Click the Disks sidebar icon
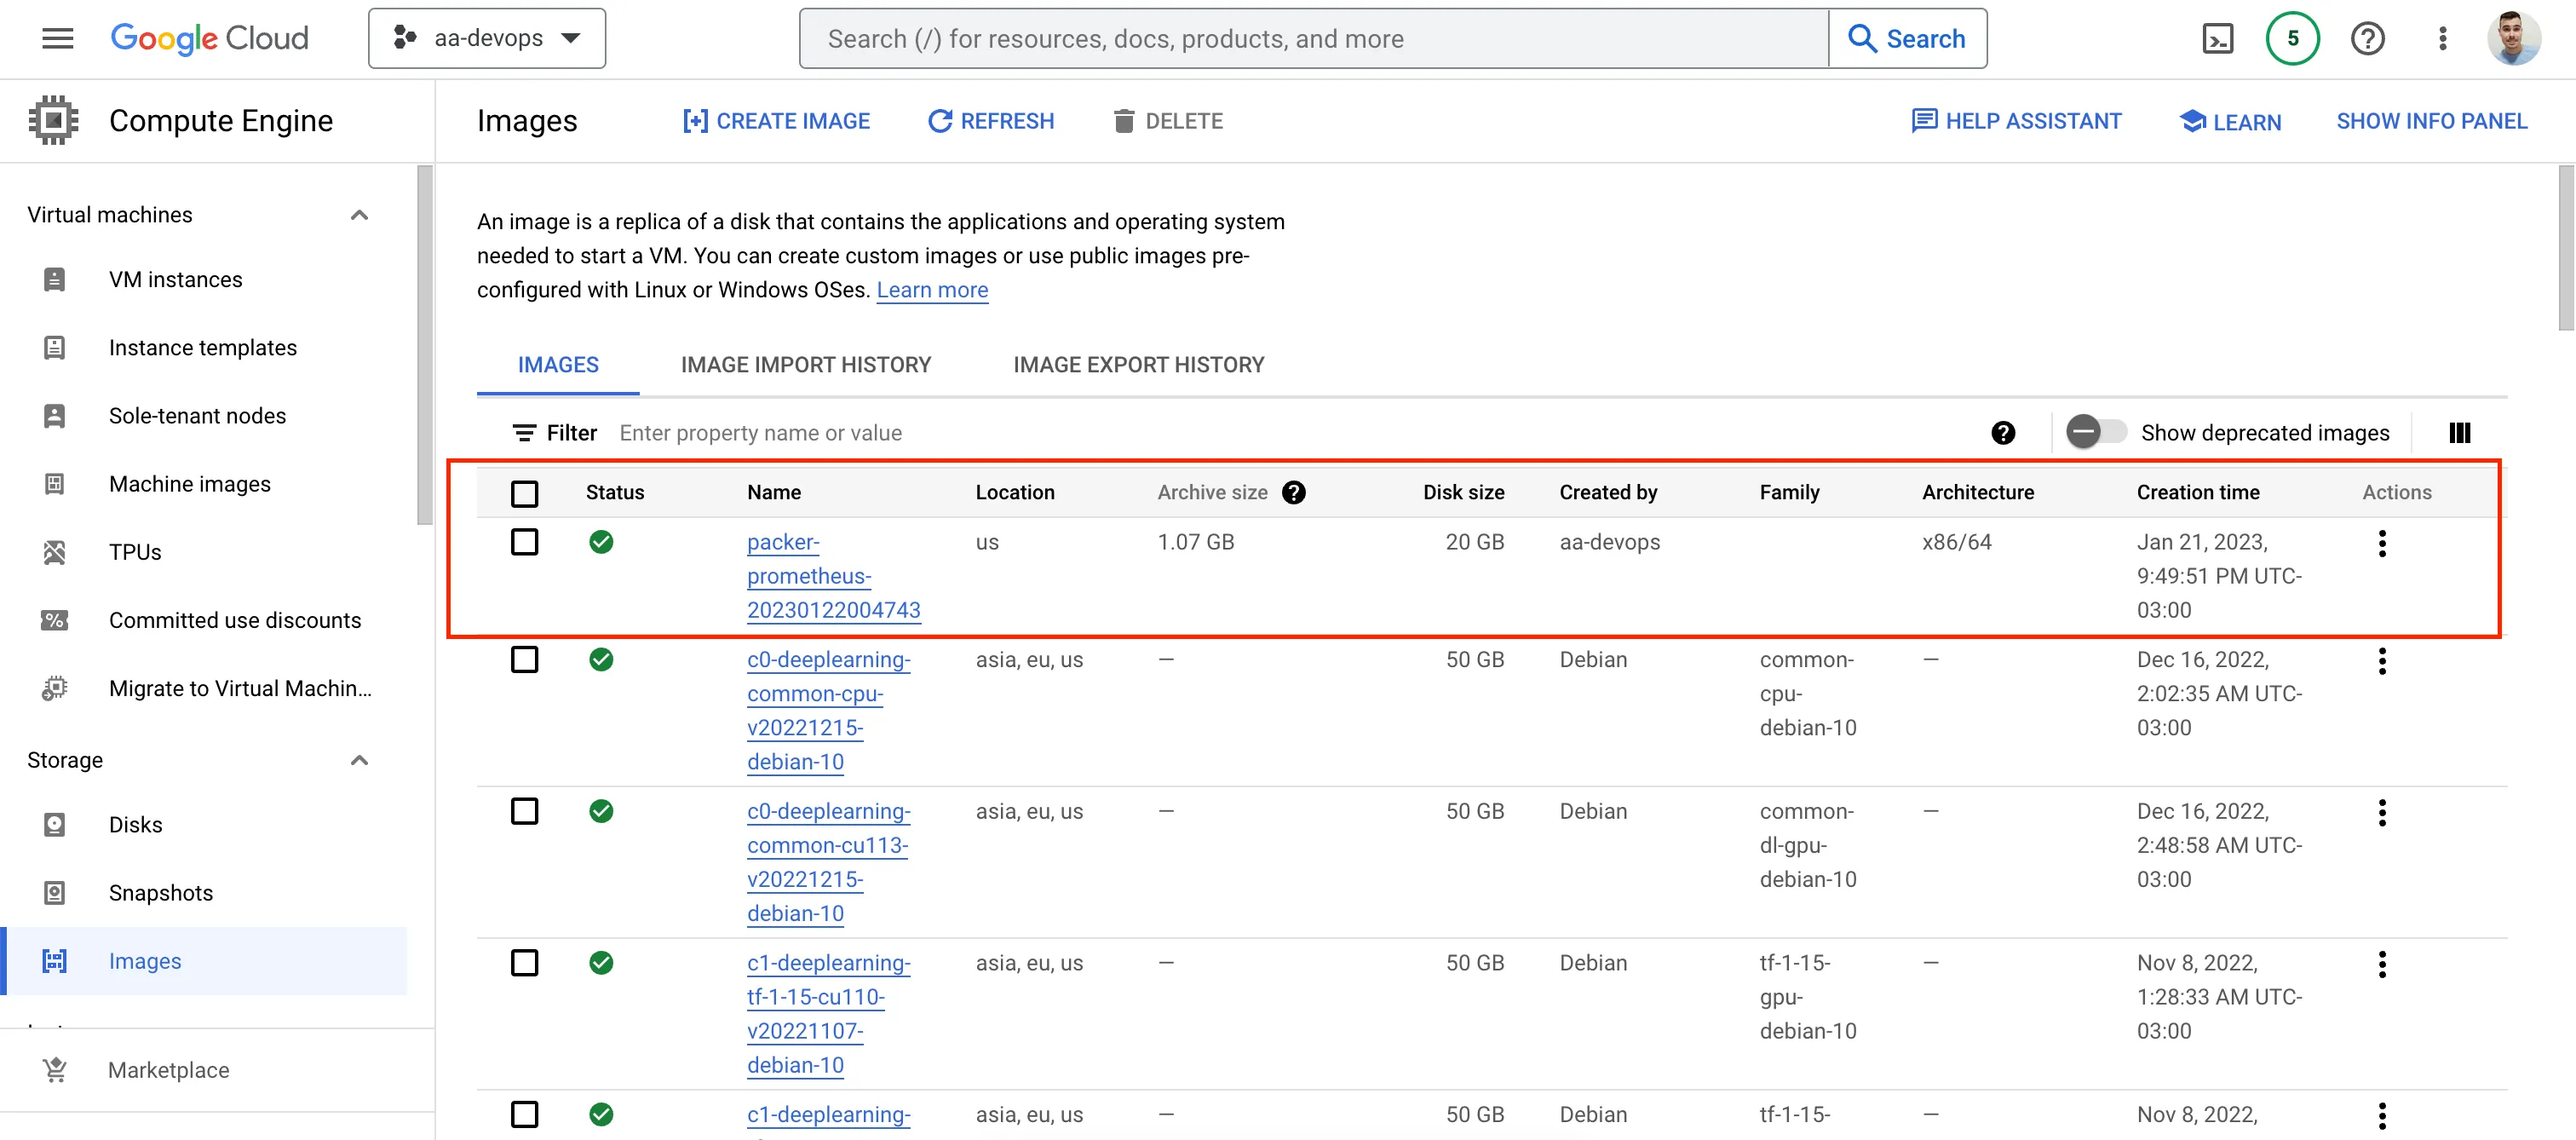This screenshot has height=1140, width=2576. pos(54,824)
